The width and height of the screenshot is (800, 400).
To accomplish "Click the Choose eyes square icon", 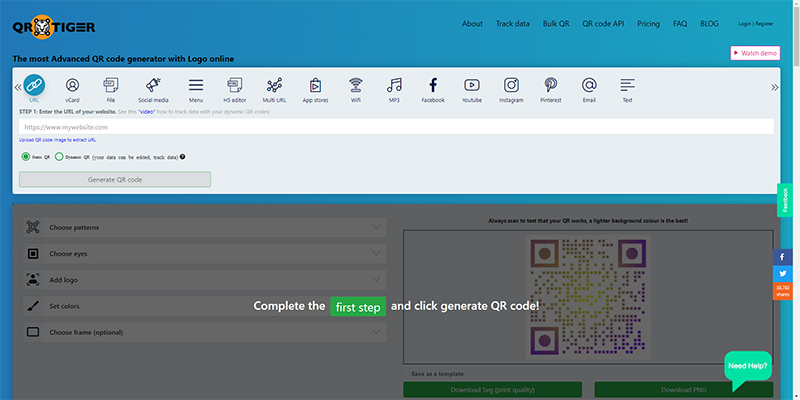I will coord(33,254).
